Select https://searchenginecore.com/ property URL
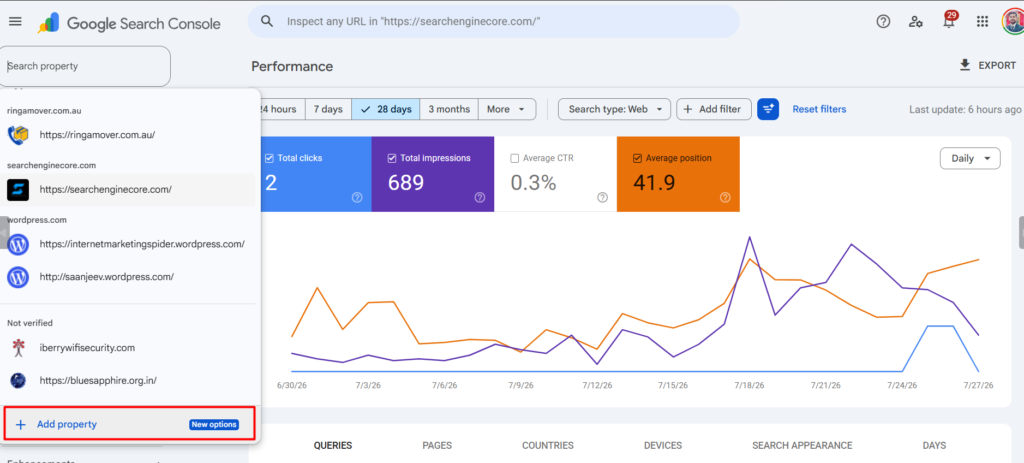1024x463 pixels. (x=105, y=189)
